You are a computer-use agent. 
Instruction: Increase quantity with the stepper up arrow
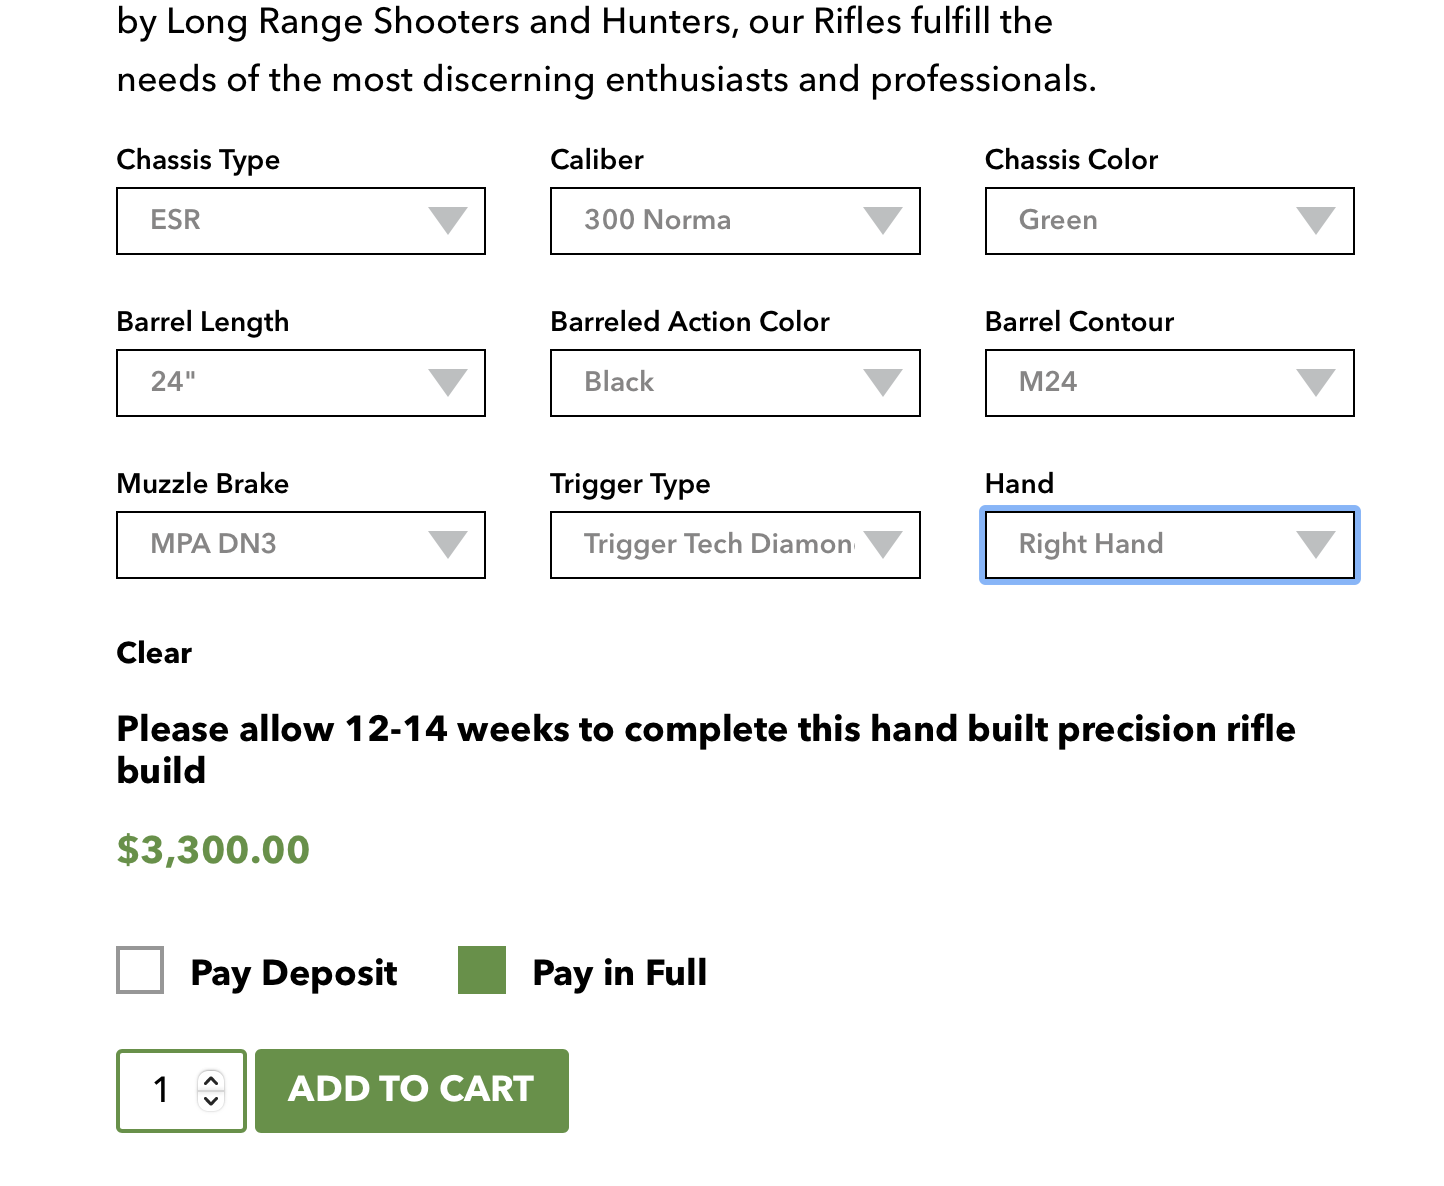pos(210,1080)
